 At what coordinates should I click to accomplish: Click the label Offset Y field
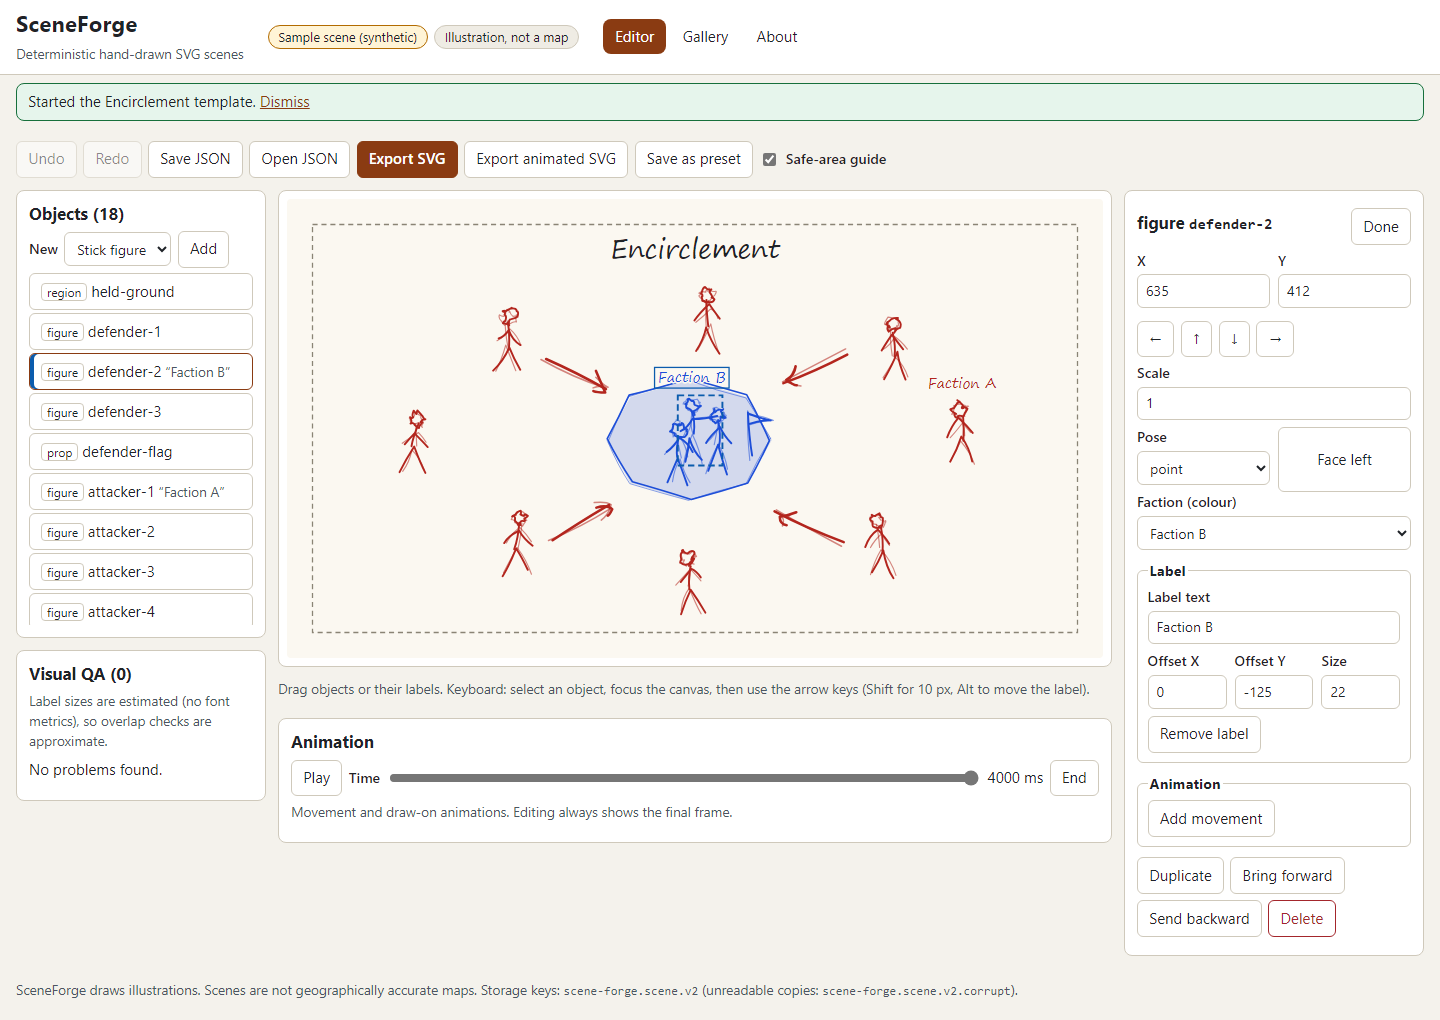click(1273, 692)
